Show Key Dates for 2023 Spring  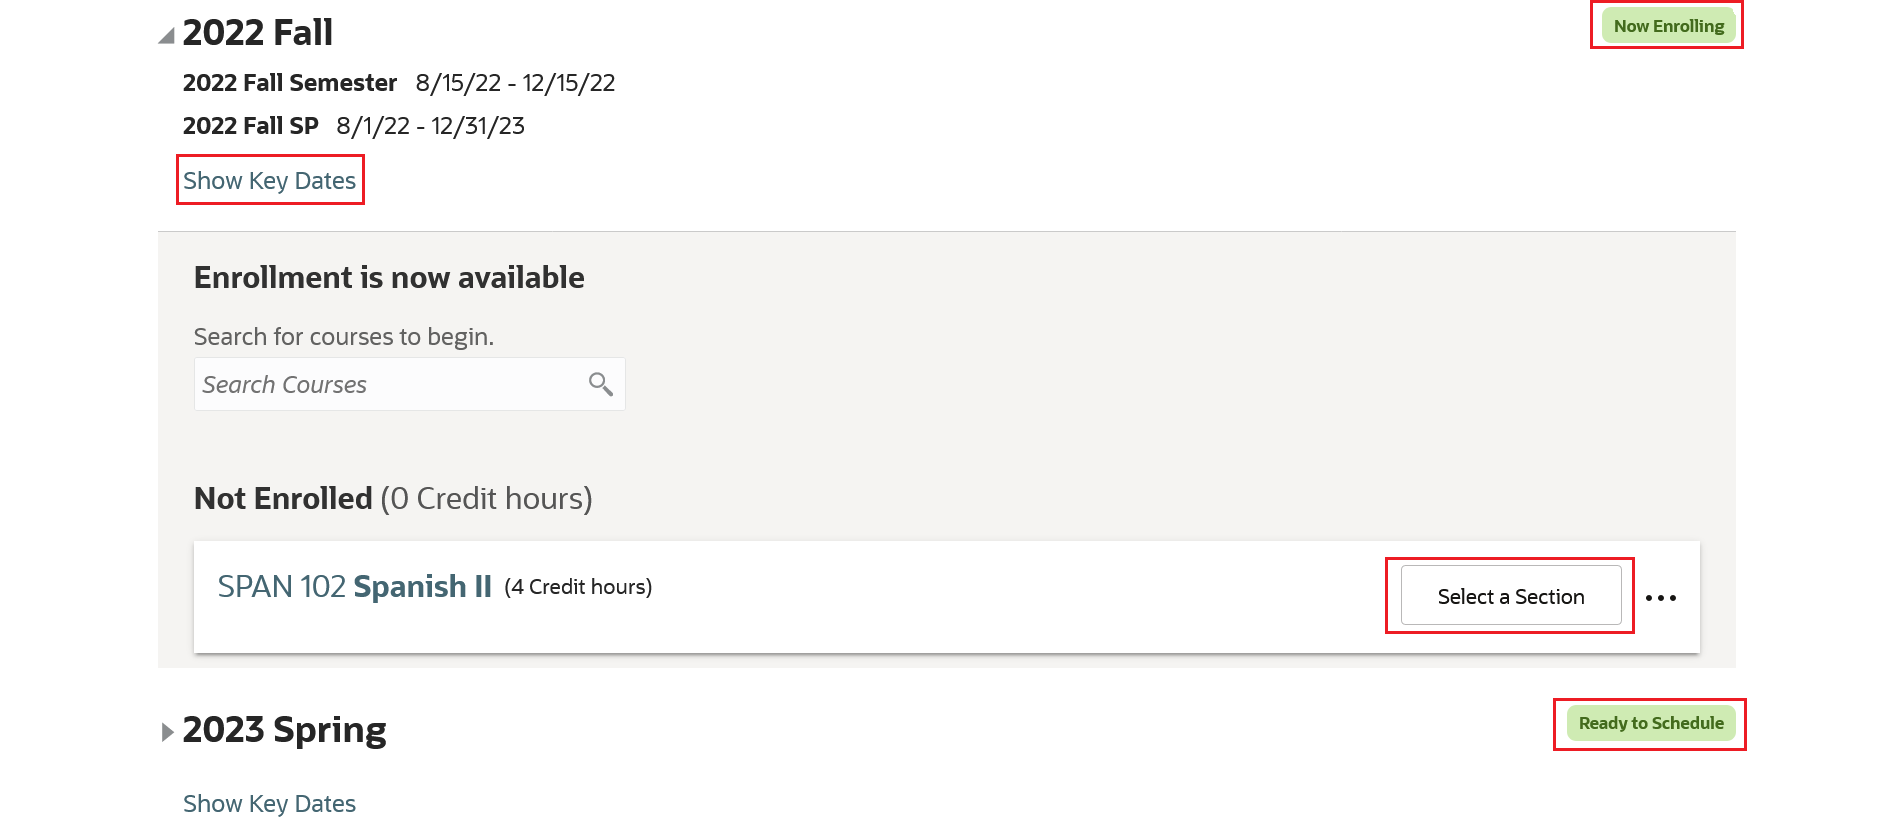click(x=269, y=804)
